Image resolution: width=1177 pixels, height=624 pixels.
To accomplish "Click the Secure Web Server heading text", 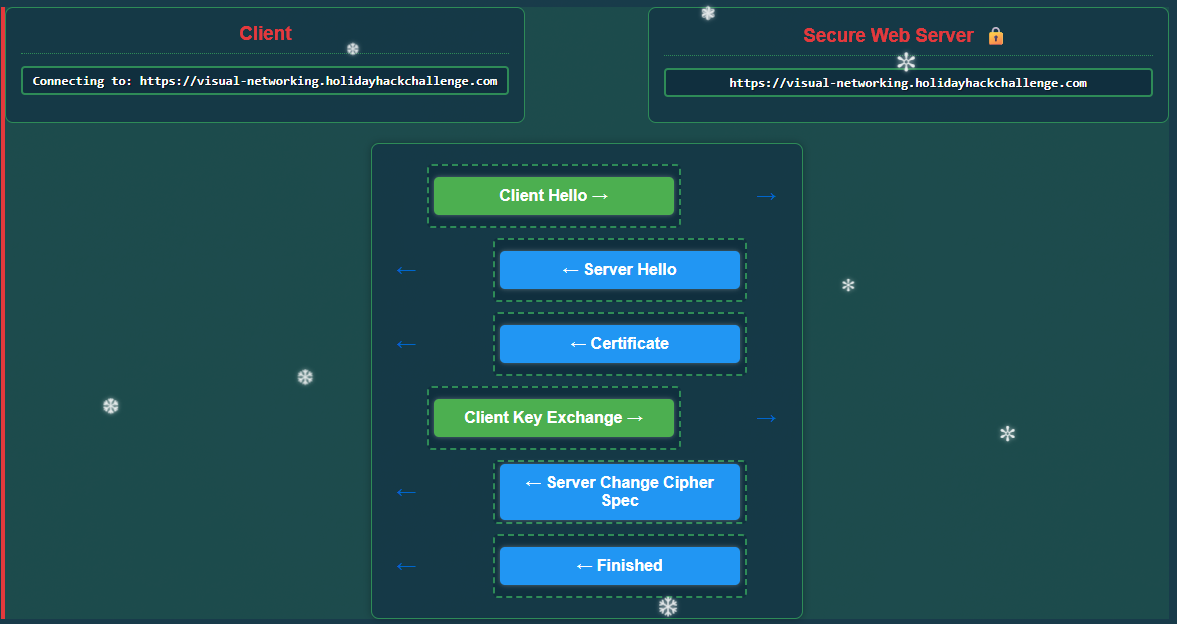I will (888, 35).
